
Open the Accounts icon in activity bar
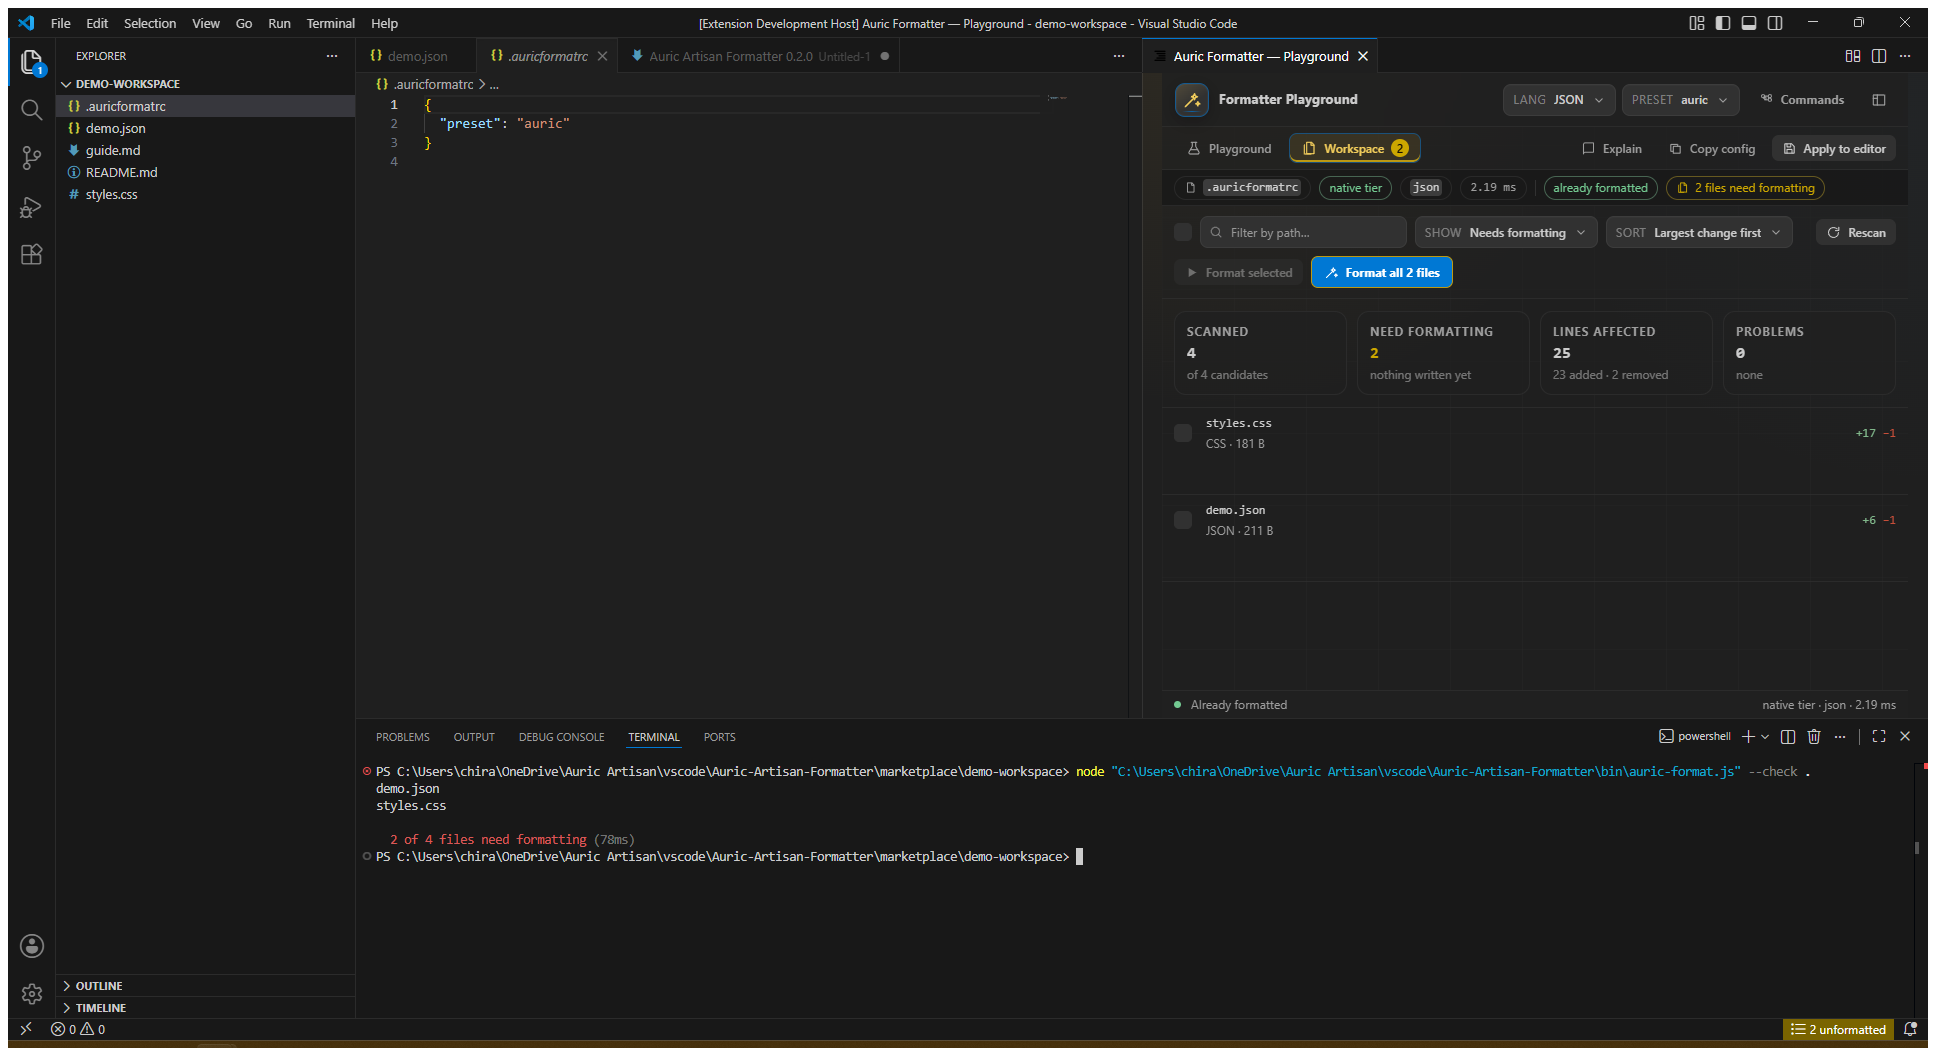tap(32, 946)
